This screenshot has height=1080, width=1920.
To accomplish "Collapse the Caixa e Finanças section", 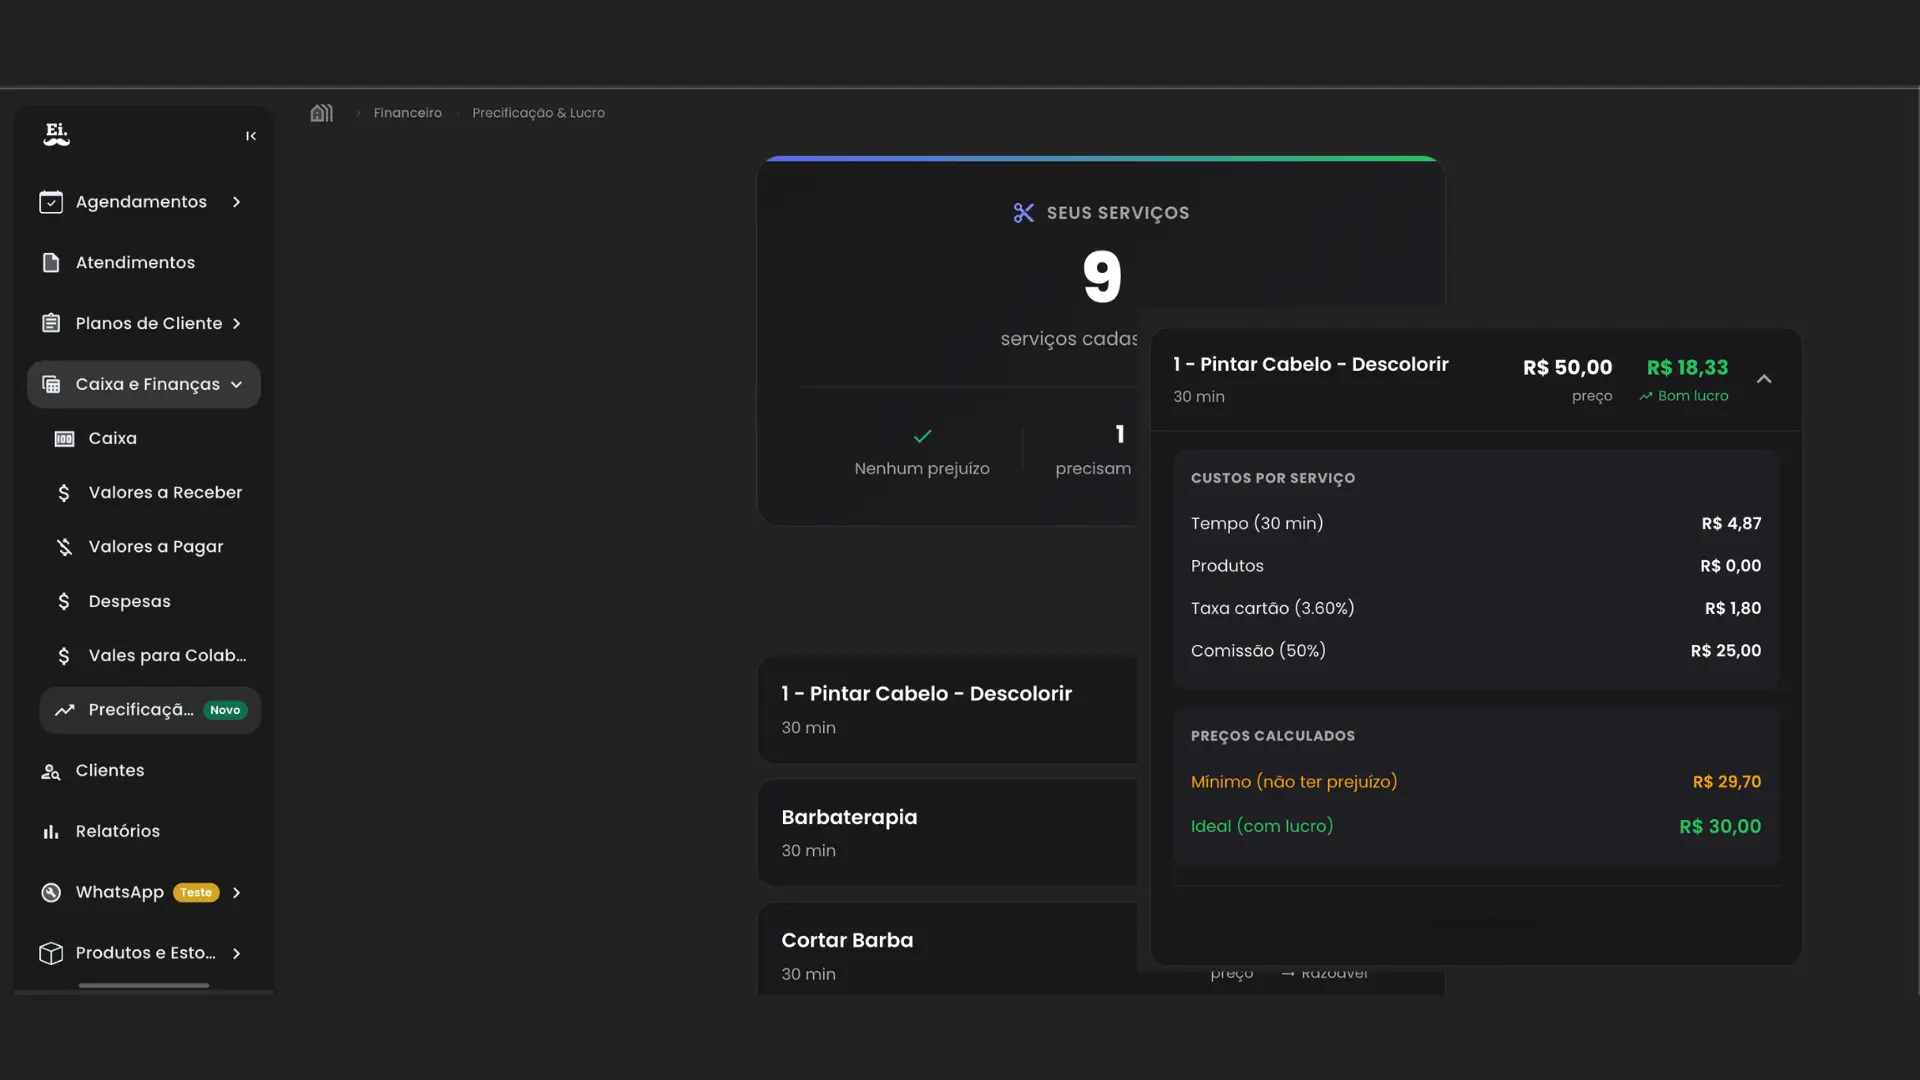I will tap(236, 385).
